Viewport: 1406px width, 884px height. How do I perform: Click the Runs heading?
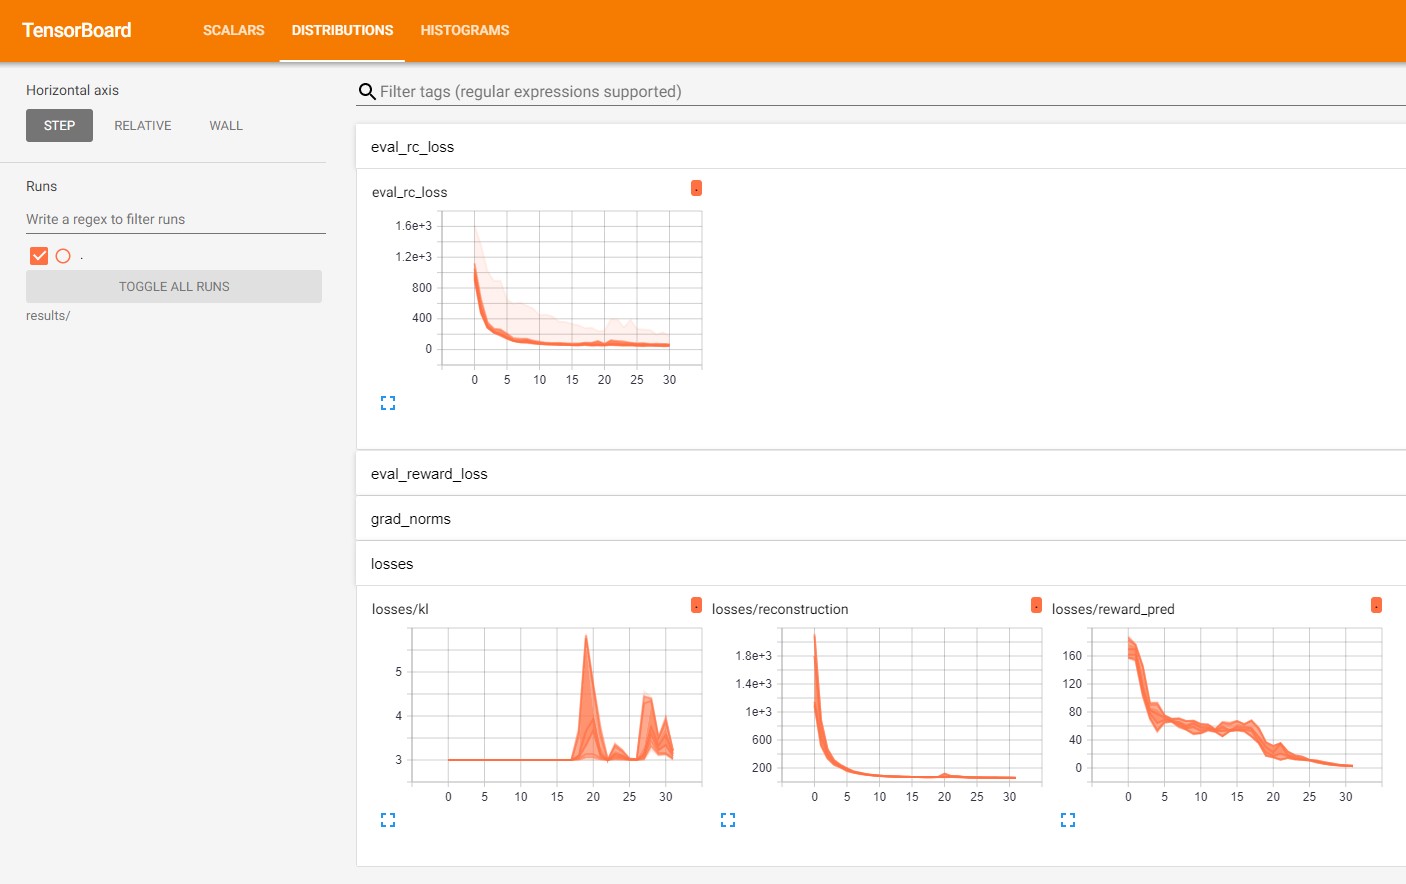coord(41,186)
